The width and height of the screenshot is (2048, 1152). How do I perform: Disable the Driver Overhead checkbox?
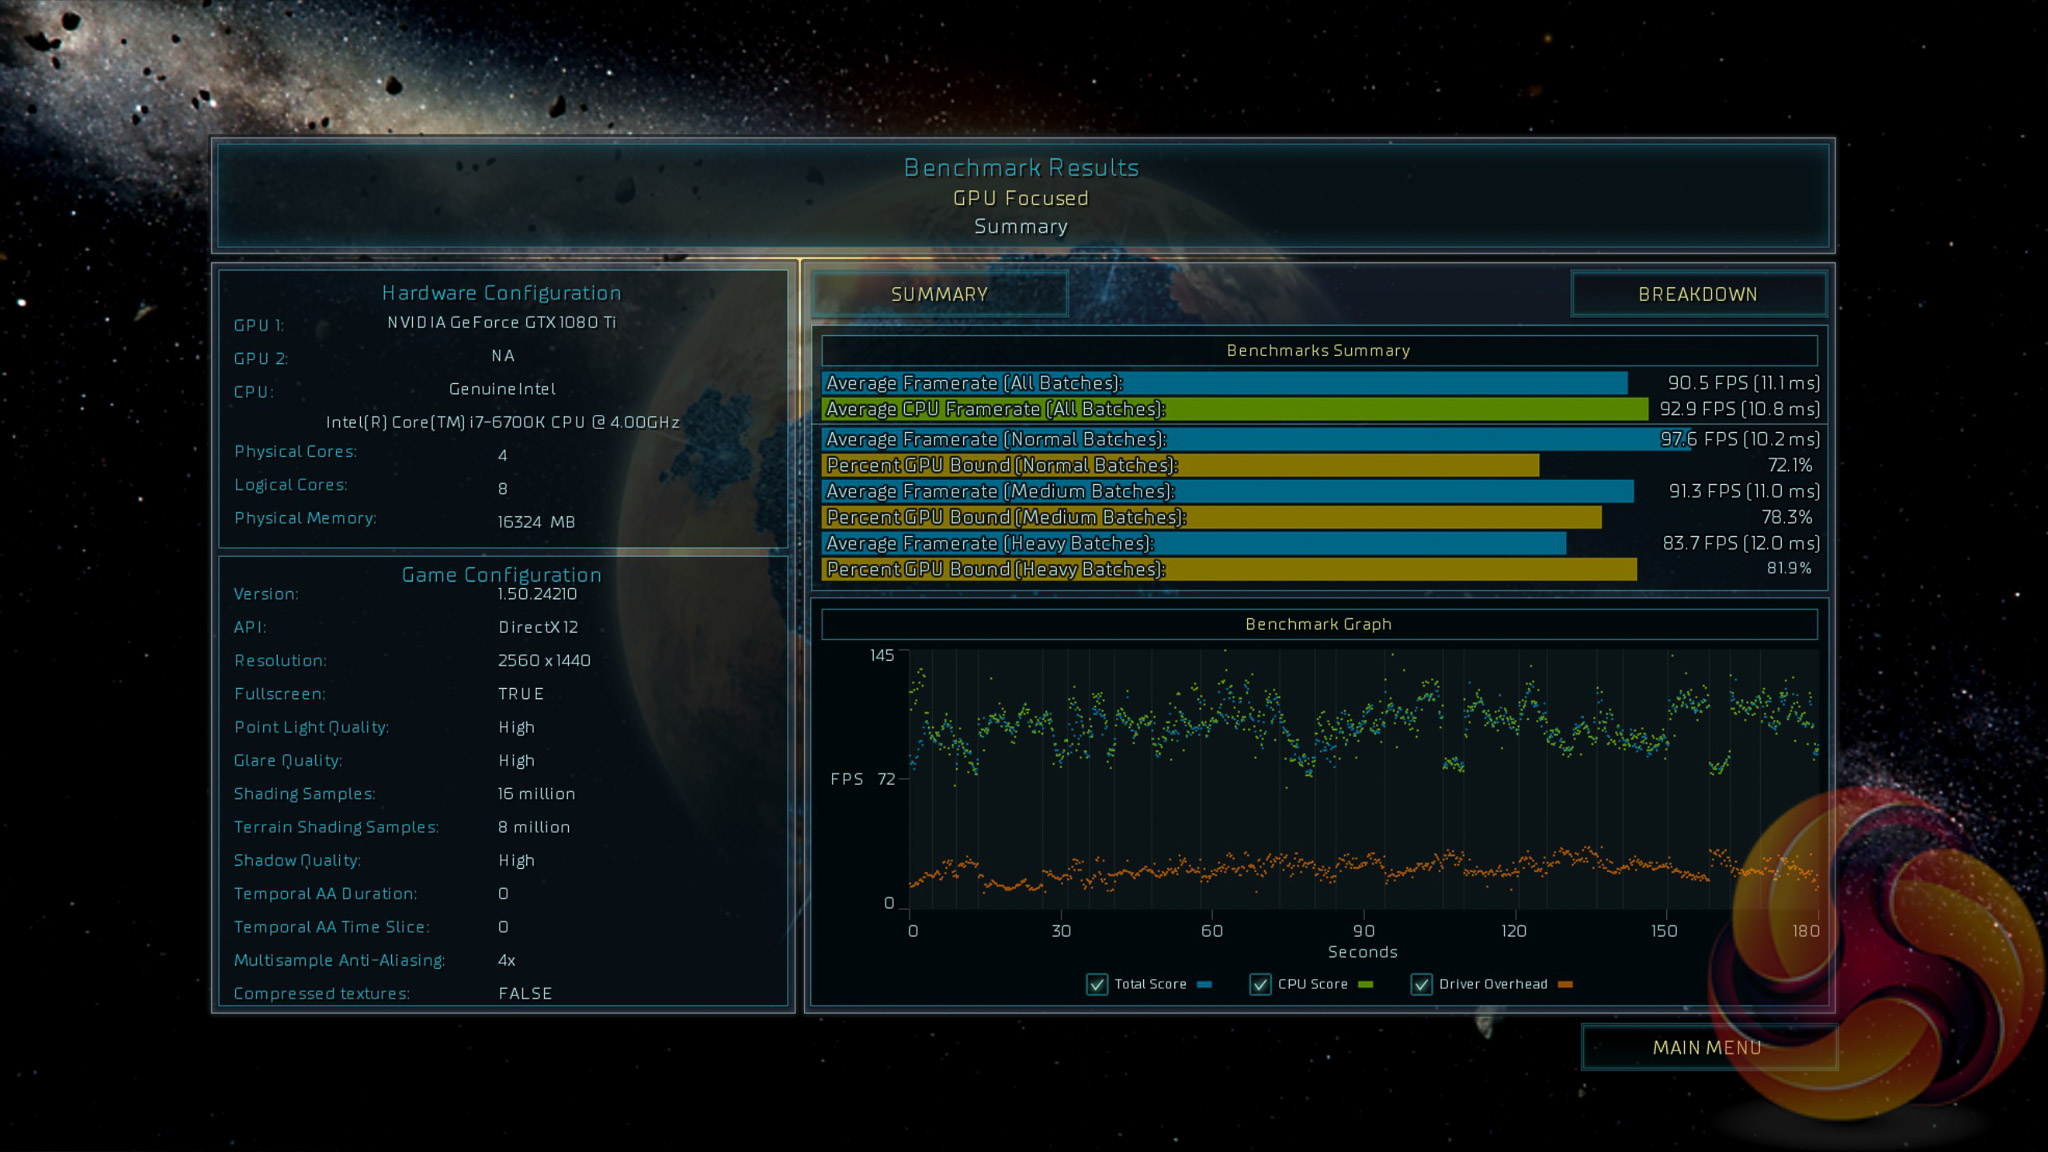(x=1421, y=984)
